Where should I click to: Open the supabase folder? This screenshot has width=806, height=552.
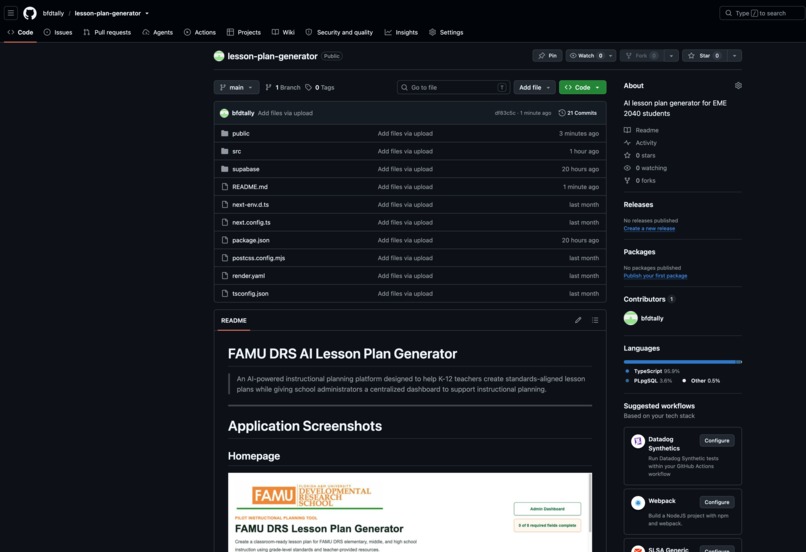tap(246, 169)
